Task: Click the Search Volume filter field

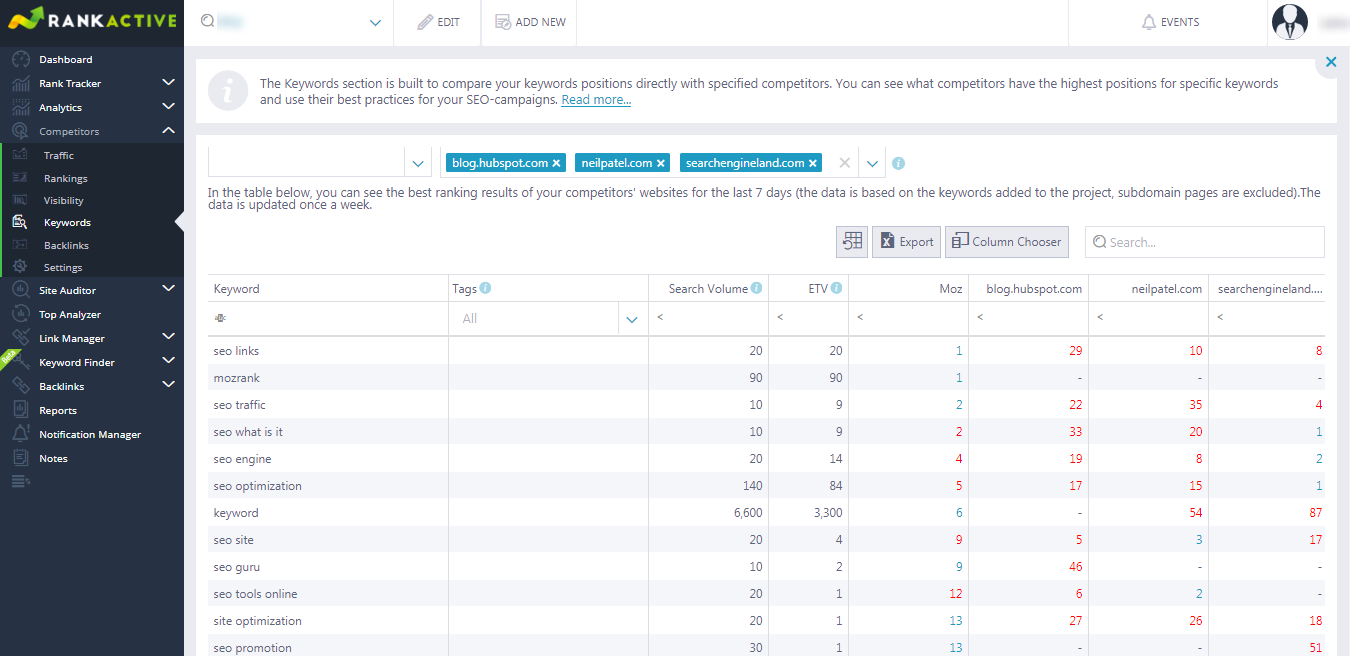Action: coord(709,318)
